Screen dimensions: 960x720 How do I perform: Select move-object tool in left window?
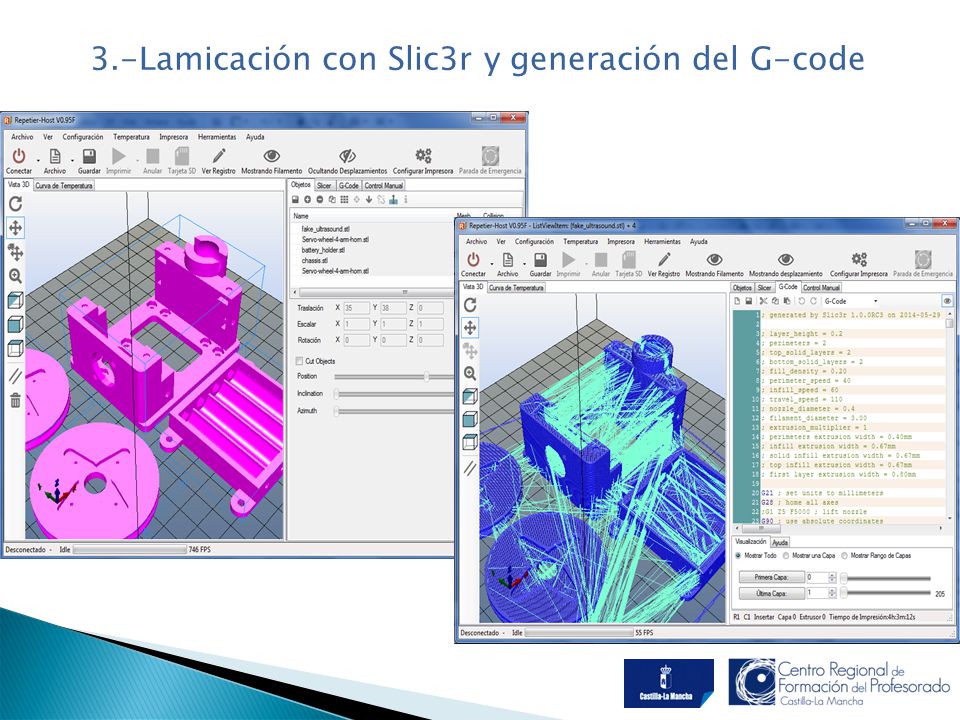click(x=15, y=252)
